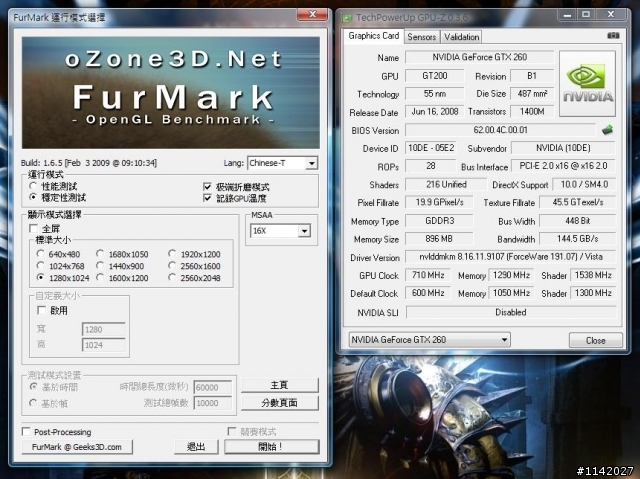The width and height of the screenshot is (640, 479).
Task: Select the 1600x1200 resolution
Action: click(x=100, y=277)
